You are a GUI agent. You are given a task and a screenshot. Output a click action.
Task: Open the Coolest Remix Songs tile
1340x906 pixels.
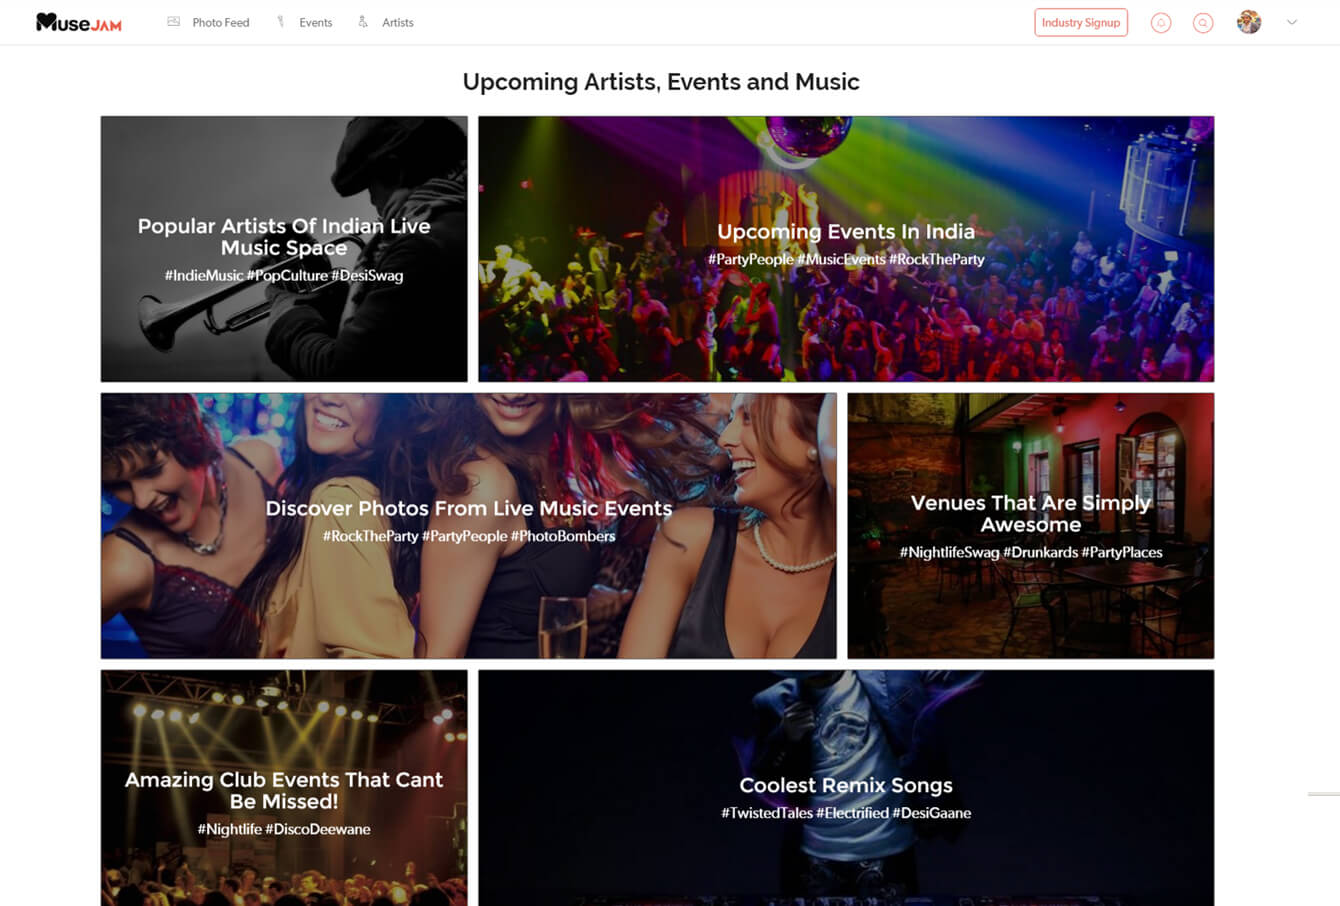coord(846,788)
